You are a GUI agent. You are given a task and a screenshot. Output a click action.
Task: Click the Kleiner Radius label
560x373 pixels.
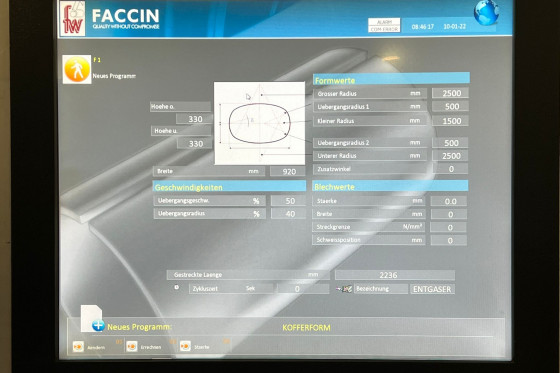point(335,121)
